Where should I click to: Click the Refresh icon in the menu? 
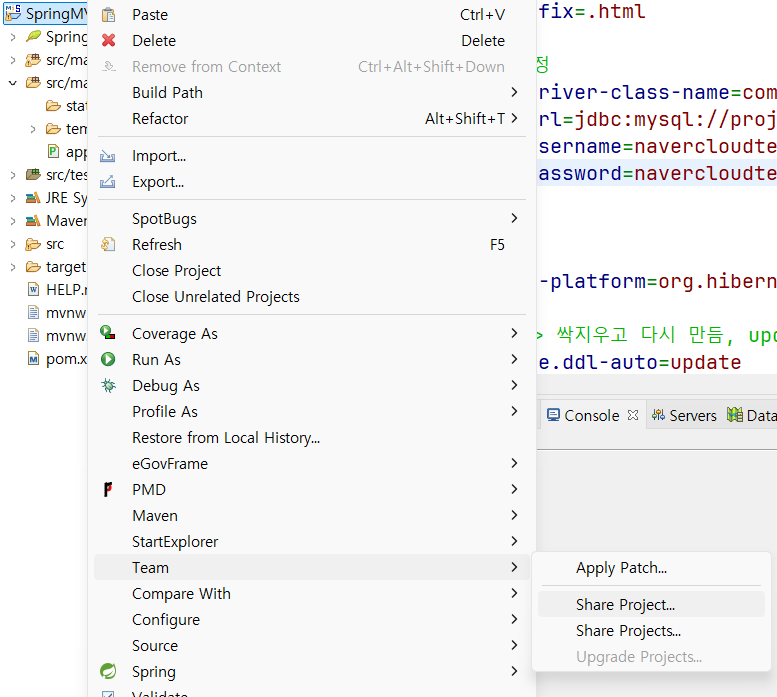(108, 244)
